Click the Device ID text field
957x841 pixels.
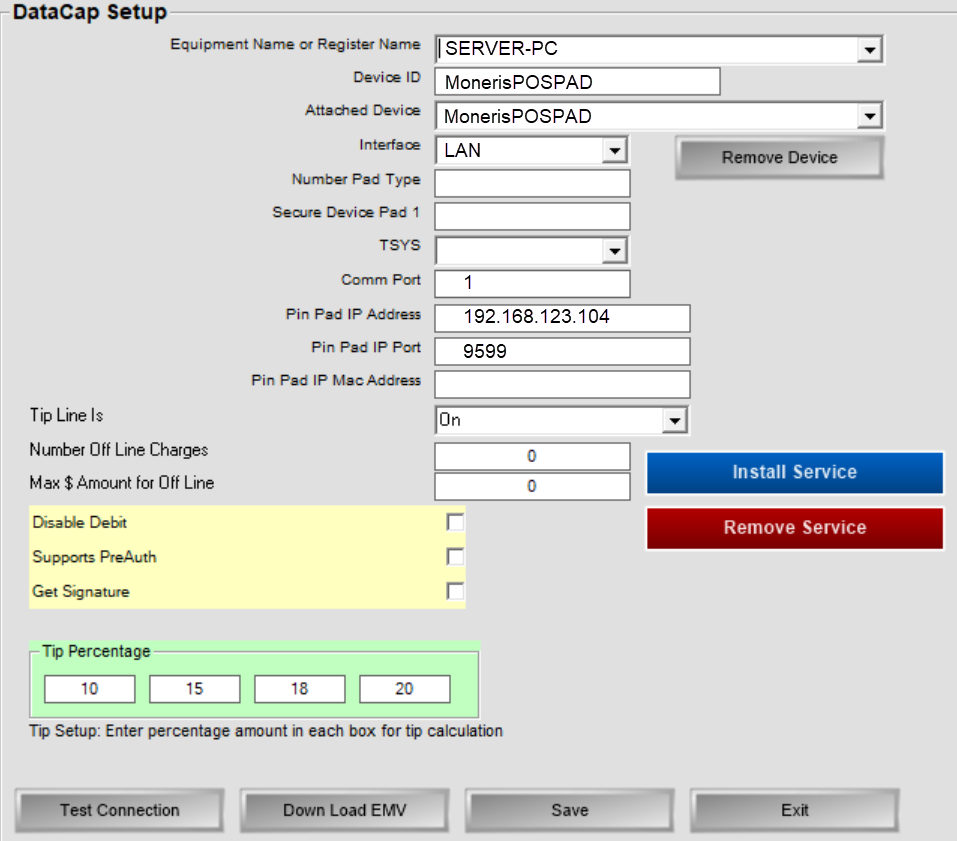(577, 82)
